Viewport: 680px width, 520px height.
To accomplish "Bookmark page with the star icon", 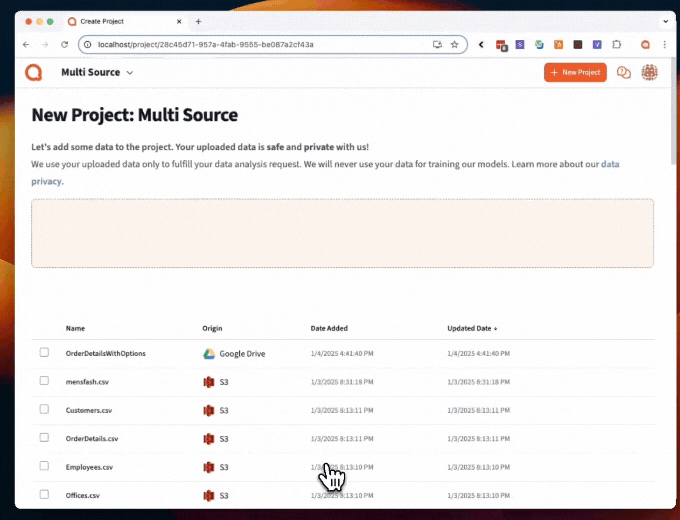I will tap(454, 45).
